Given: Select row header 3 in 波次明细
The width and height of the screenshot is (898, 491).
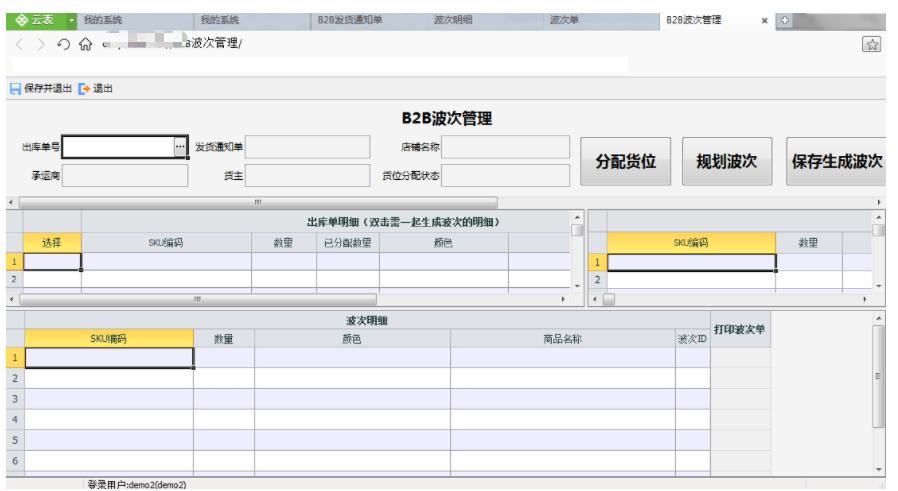Looking at the screenshot, I should [15, 399].
